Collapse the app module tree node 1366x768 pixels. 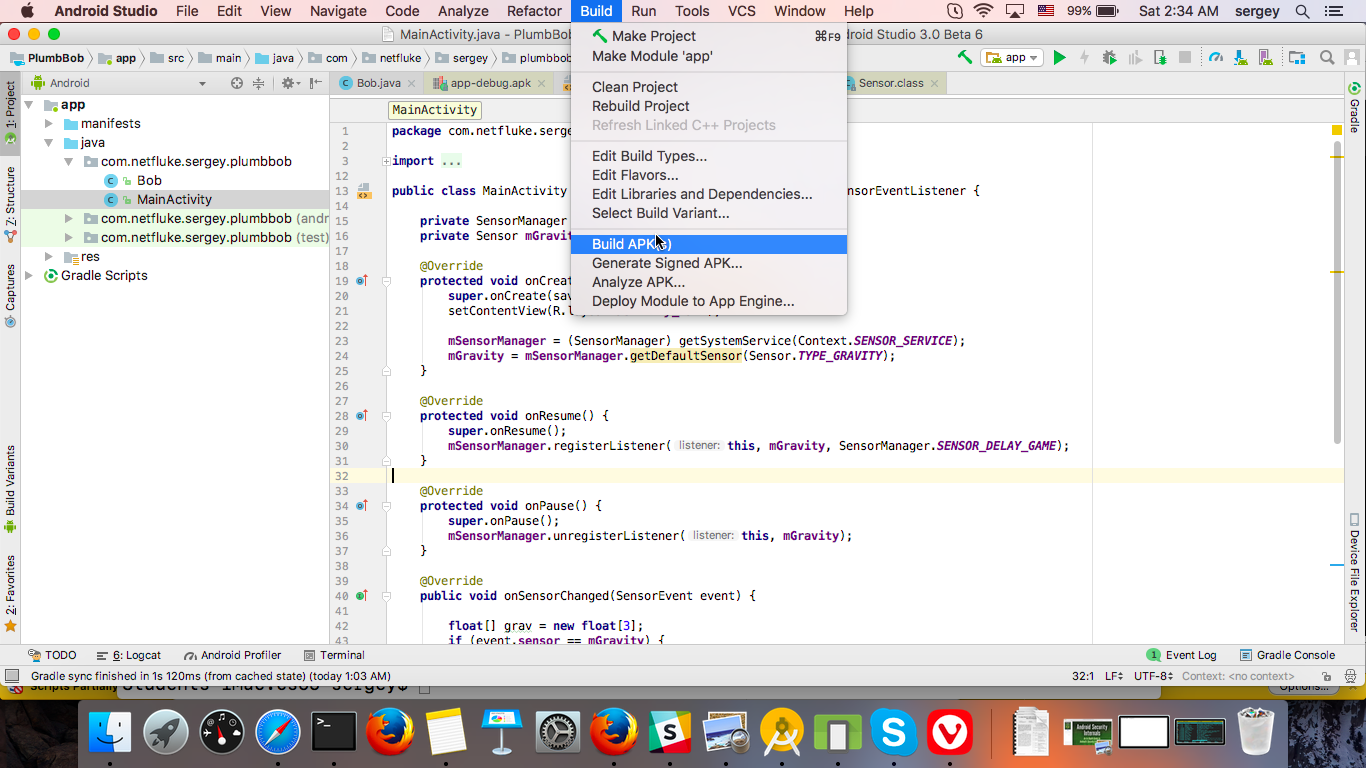(x=28, y=105)
